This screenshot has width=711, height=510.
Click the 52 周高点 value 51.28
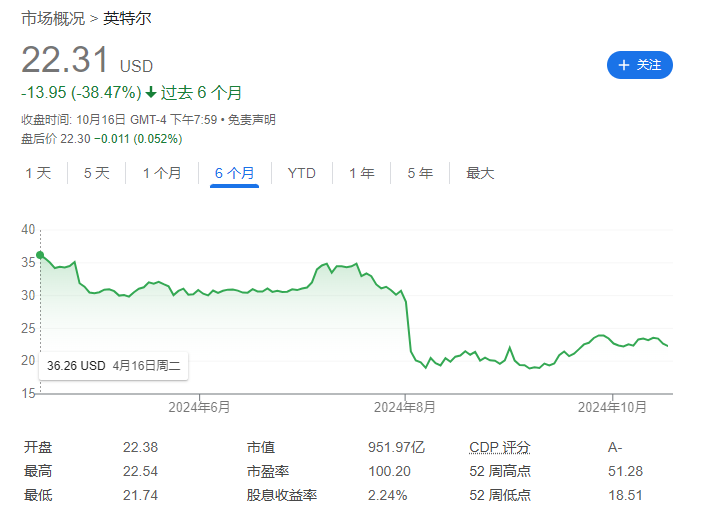(625, 471)
